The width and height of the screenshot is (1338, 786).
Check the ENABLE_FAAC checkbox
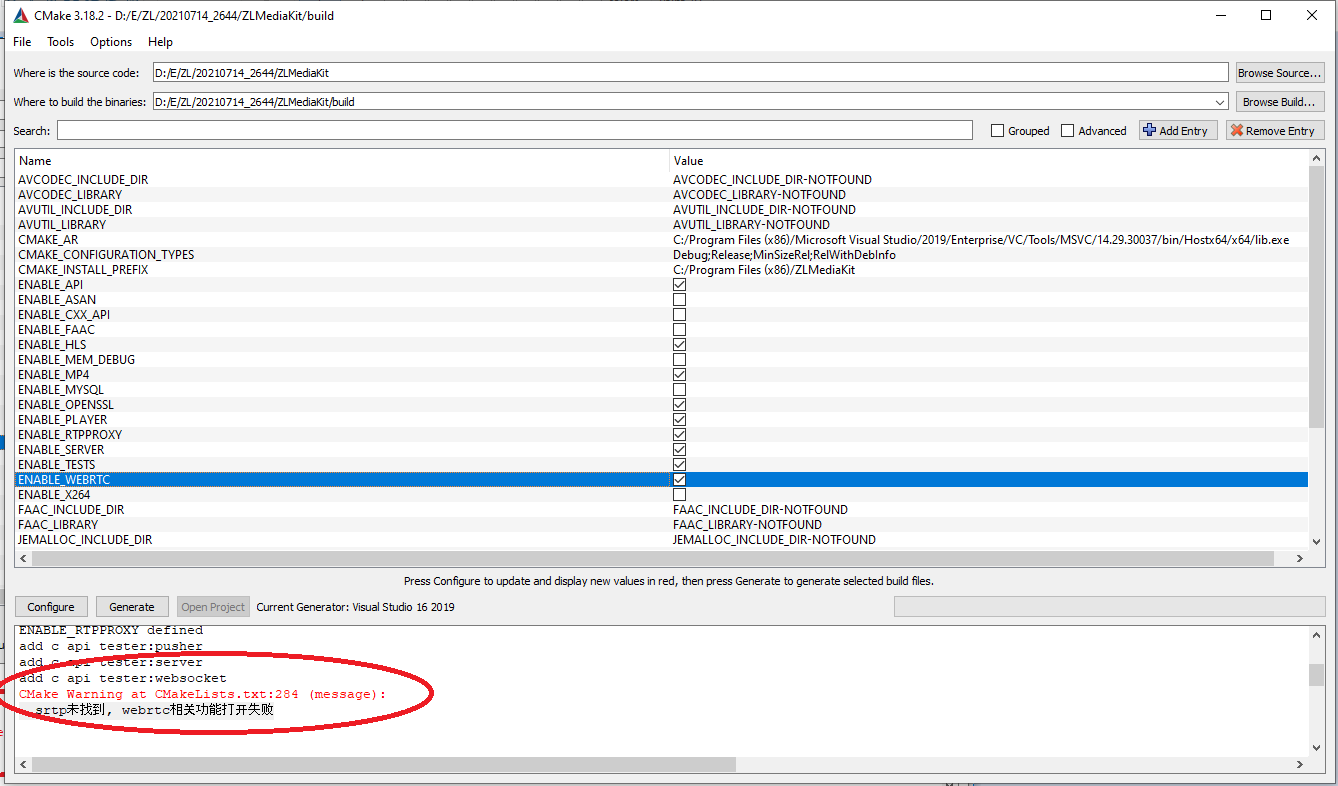(x=680, y=330)
